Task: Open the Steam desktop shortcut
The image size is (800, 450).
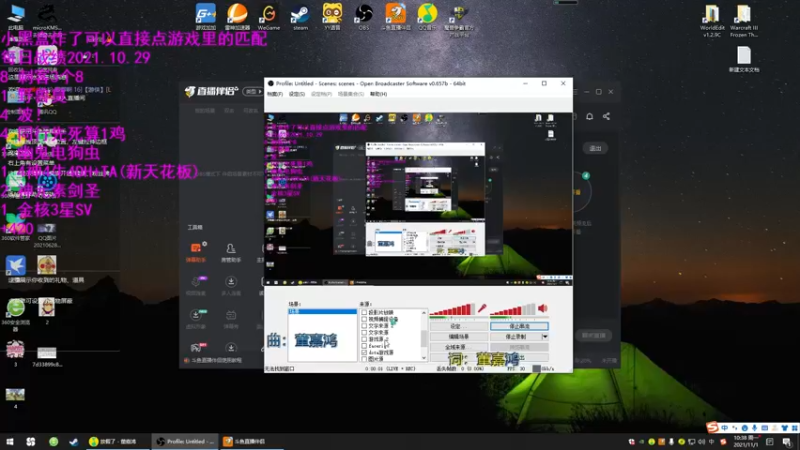Action: click(301, 17)
